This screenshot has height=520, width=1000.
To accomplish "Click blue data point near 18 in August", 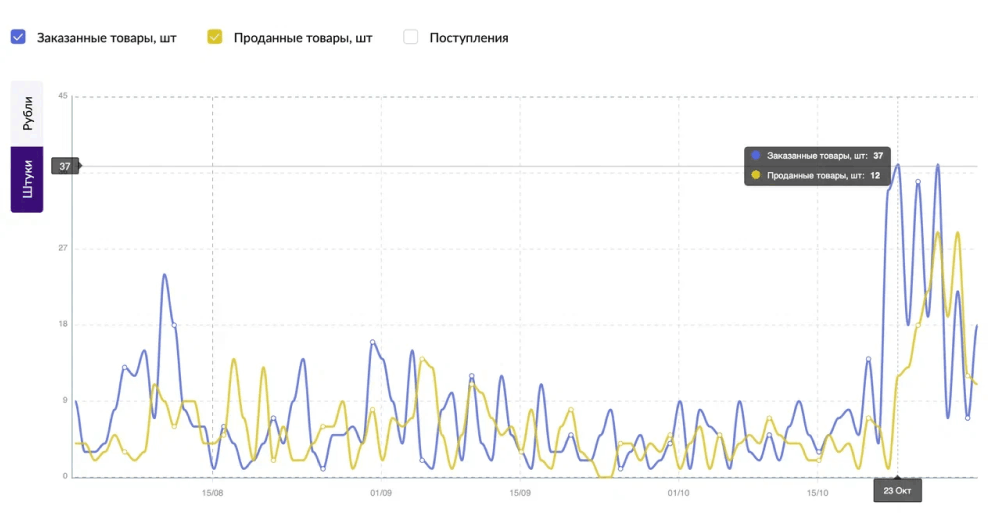I will (x=174, y=325).
